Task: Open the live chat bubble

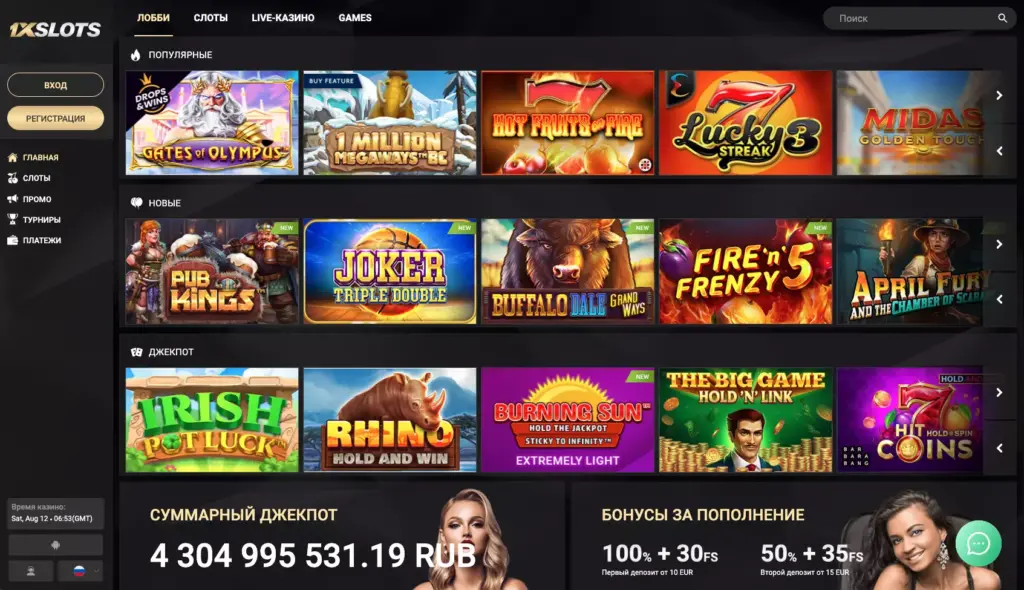Action: 978,544
